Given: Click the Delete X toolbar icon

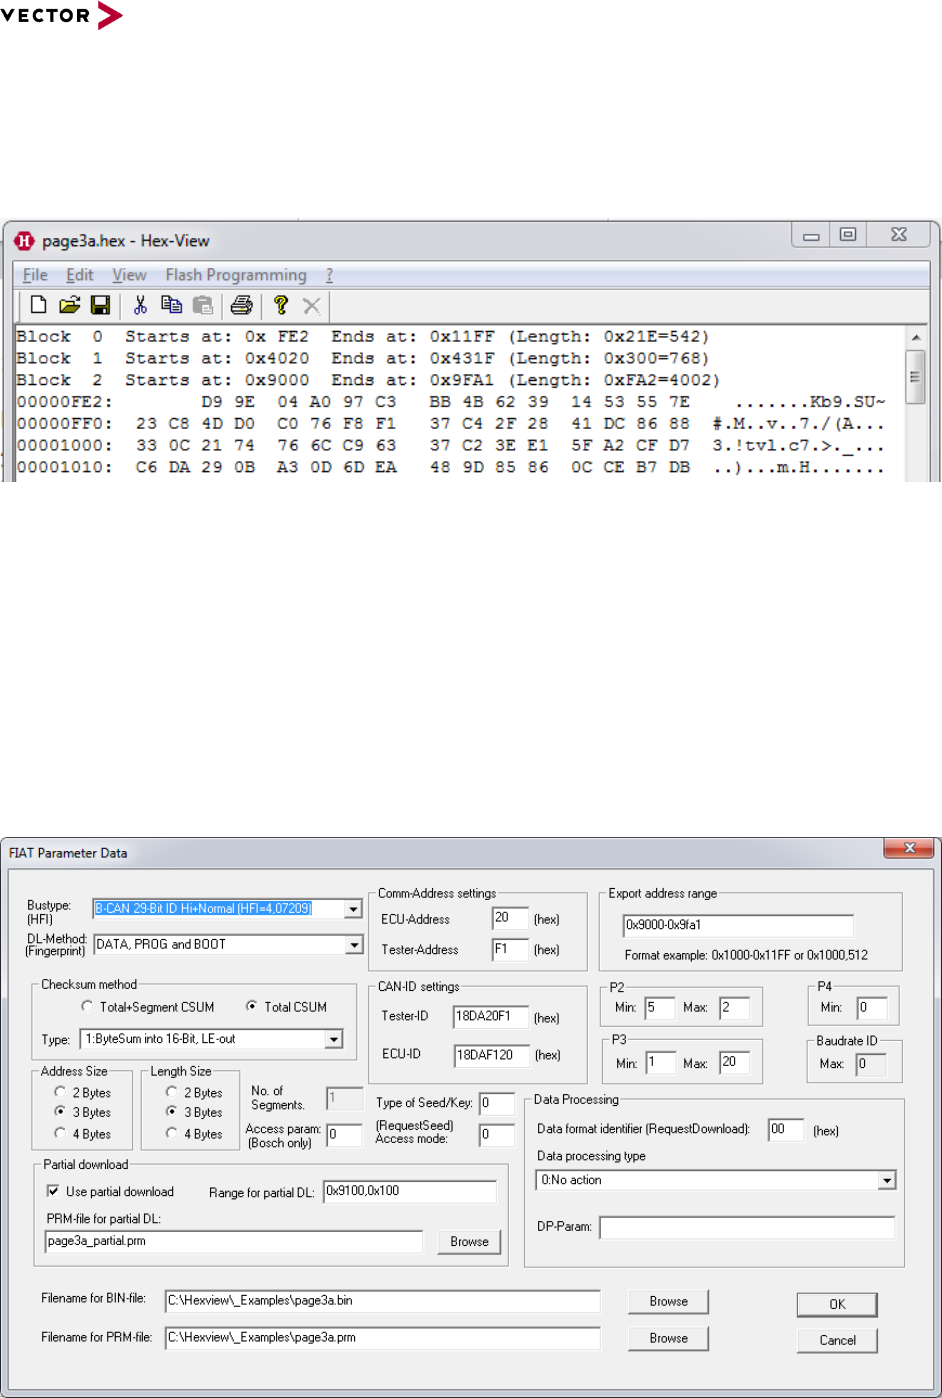Looking at the screenshot, I should 312,305.
